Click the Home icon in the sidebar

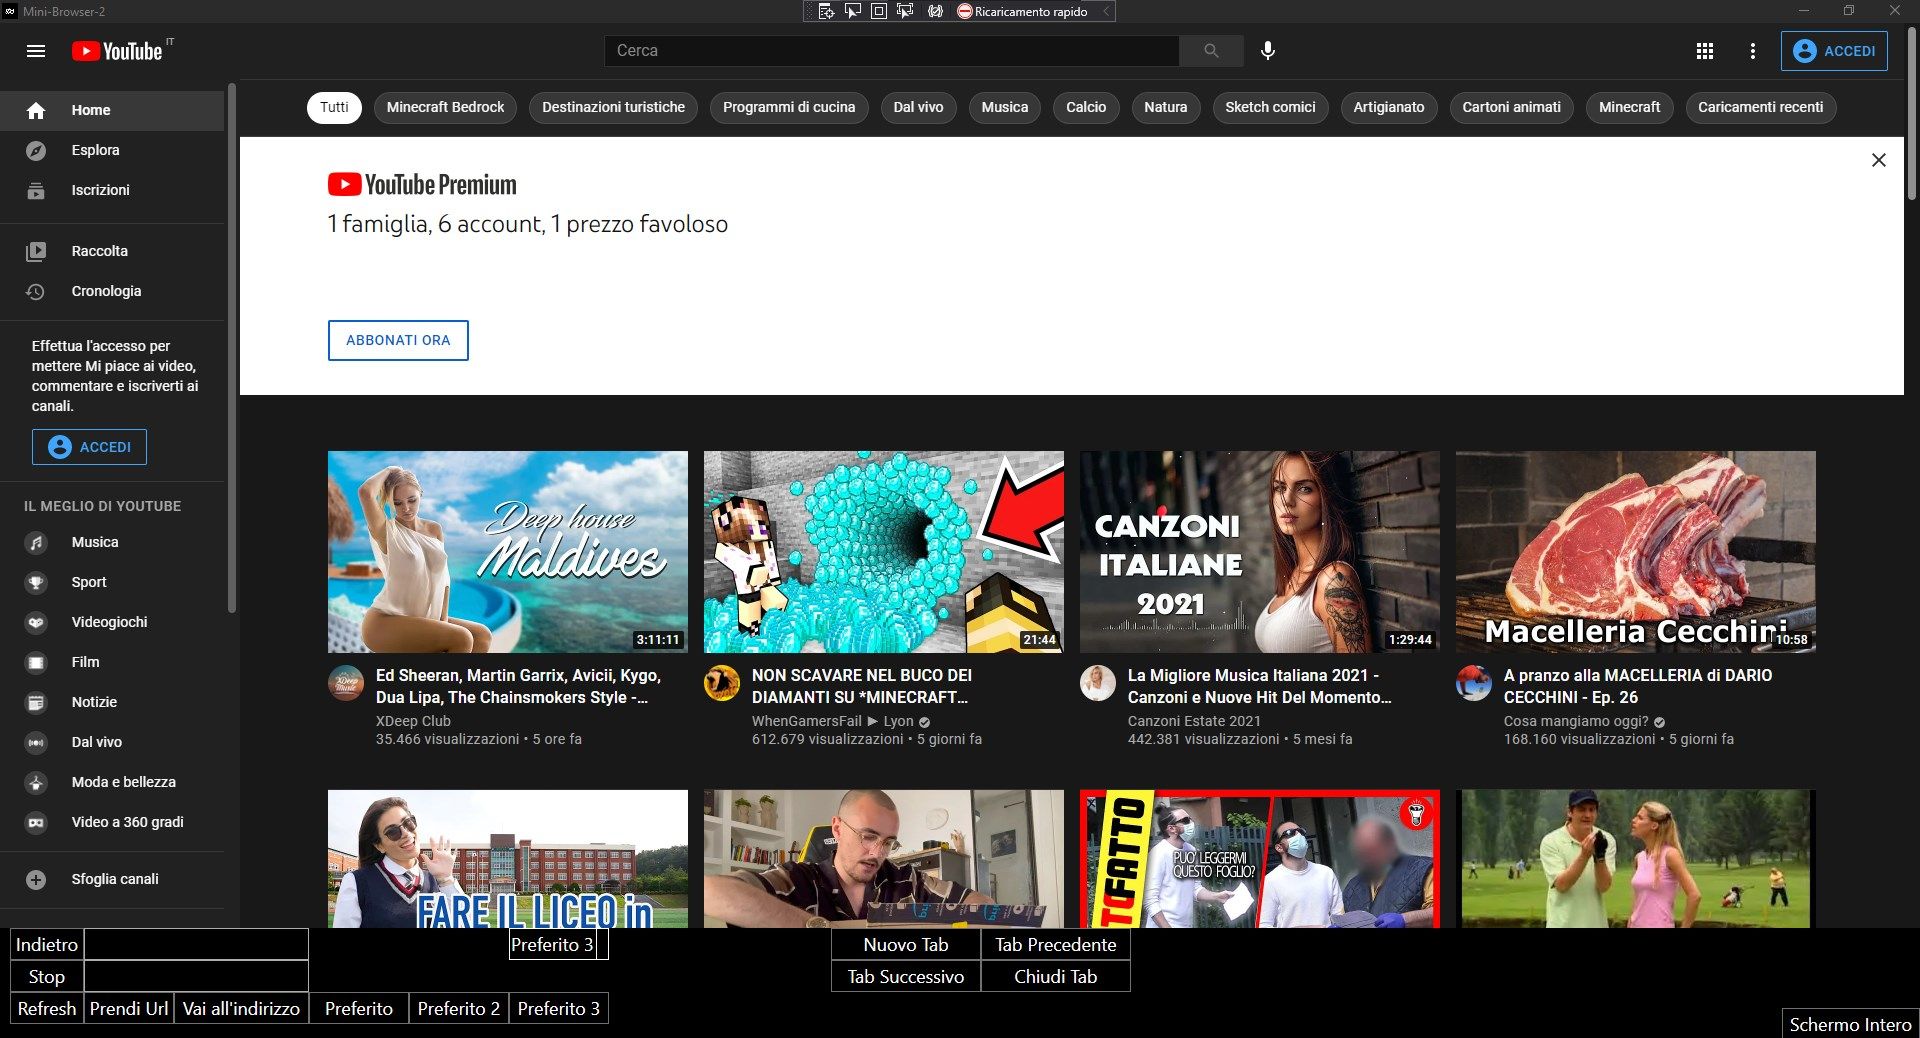point(36,110)
